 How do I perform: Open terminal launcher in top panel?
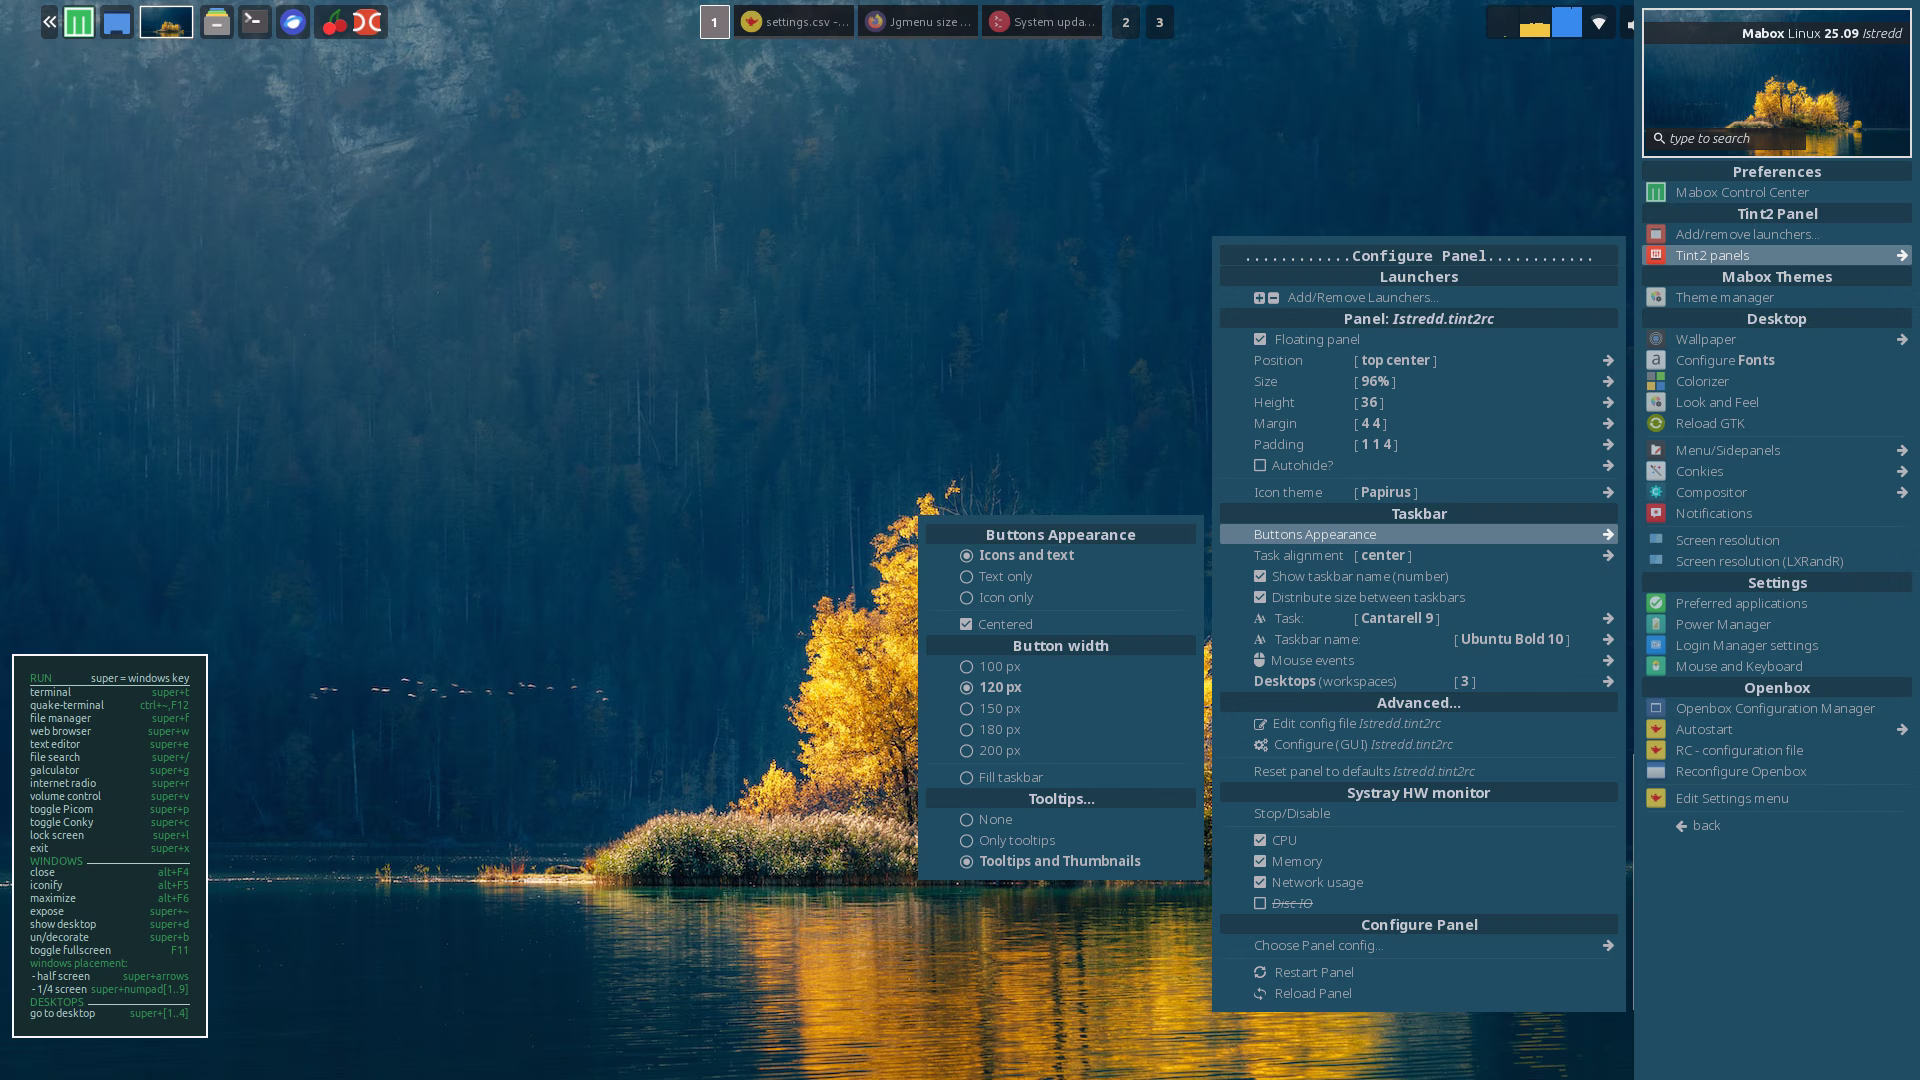[x=255, y=22]
